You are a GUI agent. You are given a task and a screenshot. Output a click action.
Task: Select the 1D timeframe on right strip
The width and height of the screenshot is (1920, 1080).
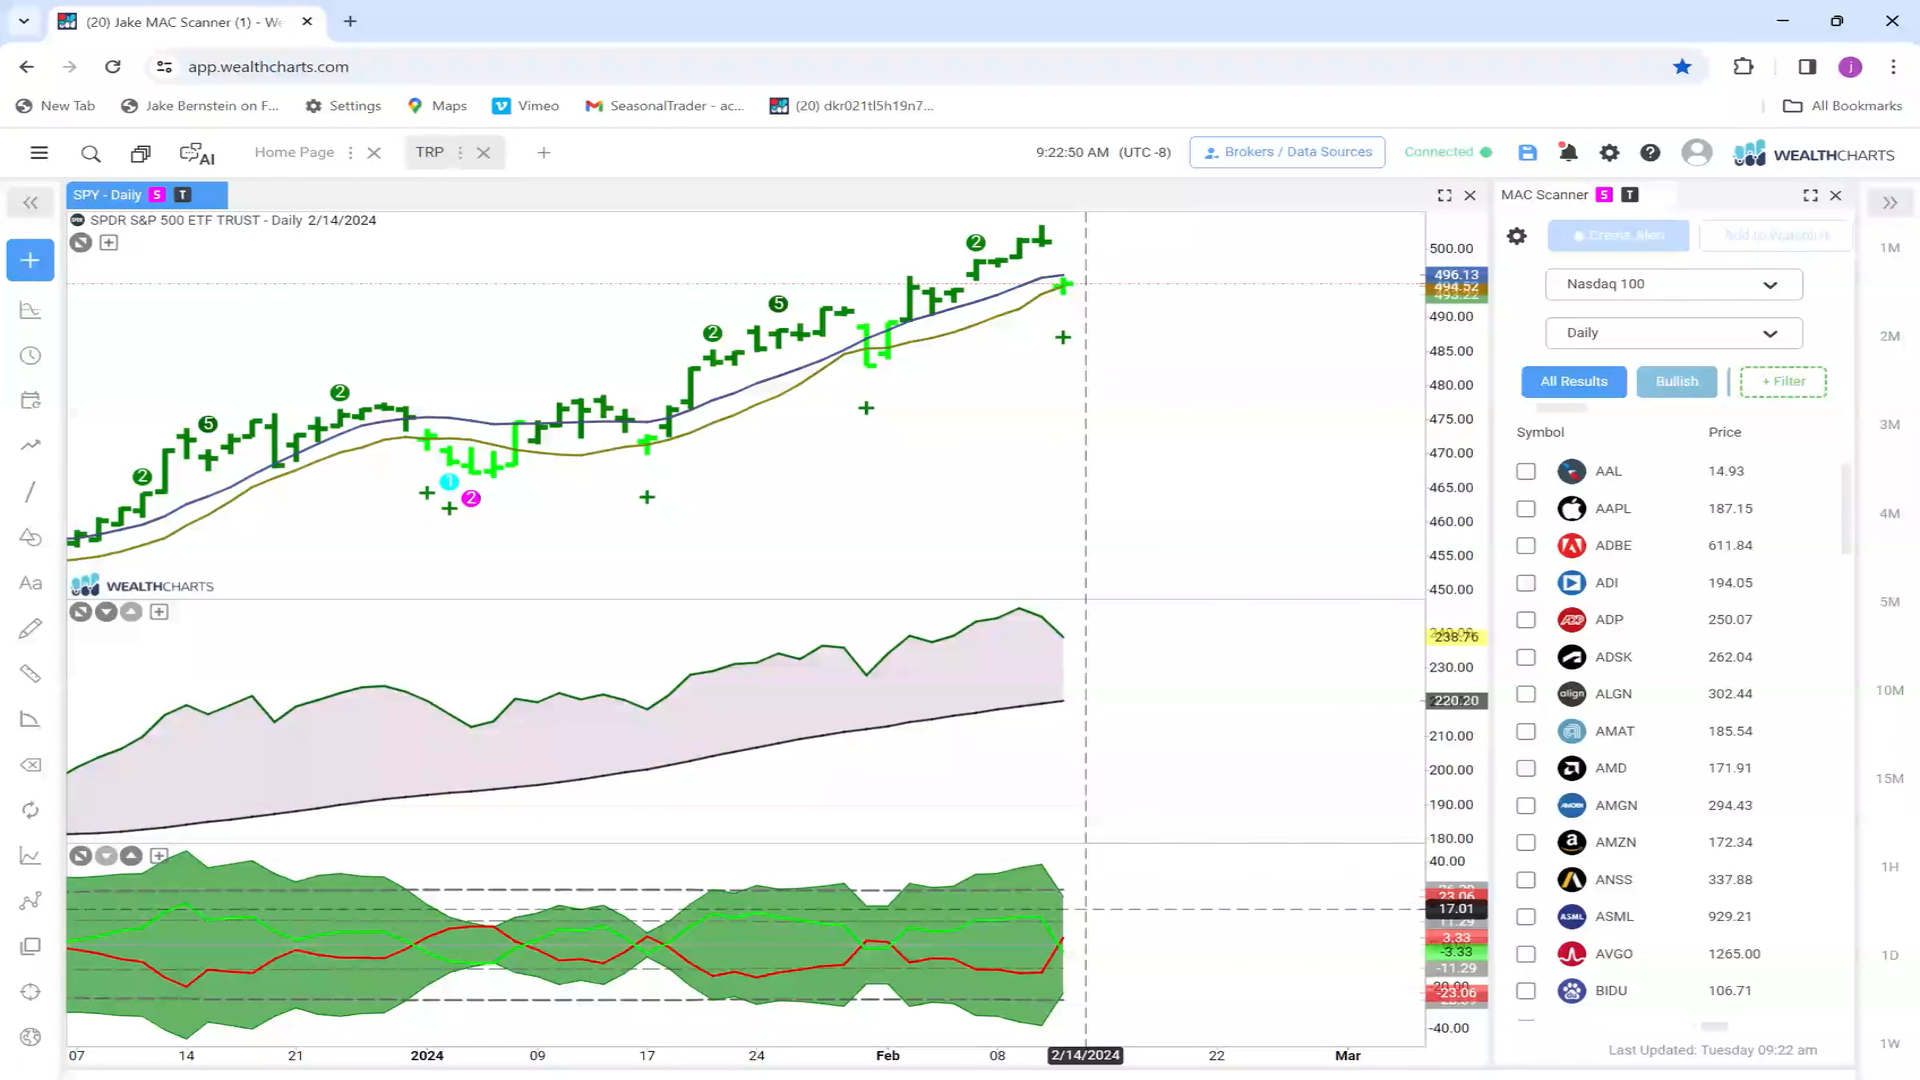1889,955
